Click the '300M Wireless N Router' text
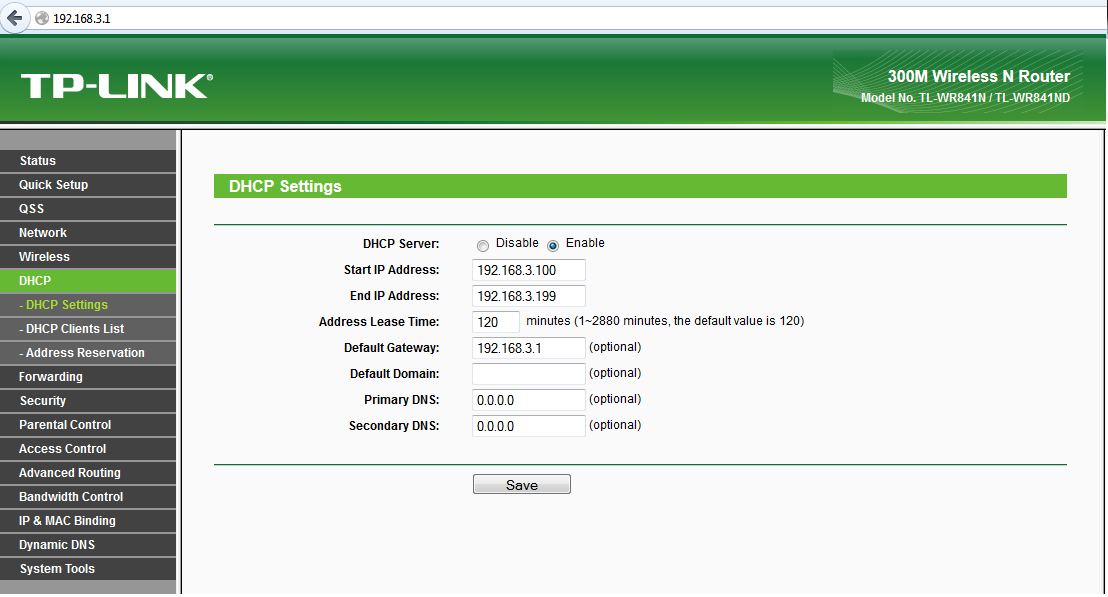Screen dimensions: 1108x597 tap(979, 76)
